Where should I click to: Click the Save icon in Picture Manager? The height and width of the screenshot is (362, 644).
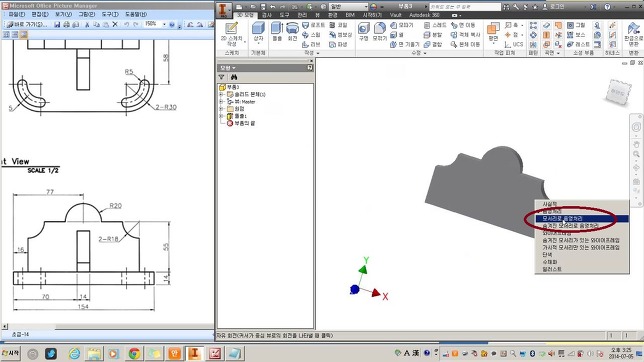57,25
